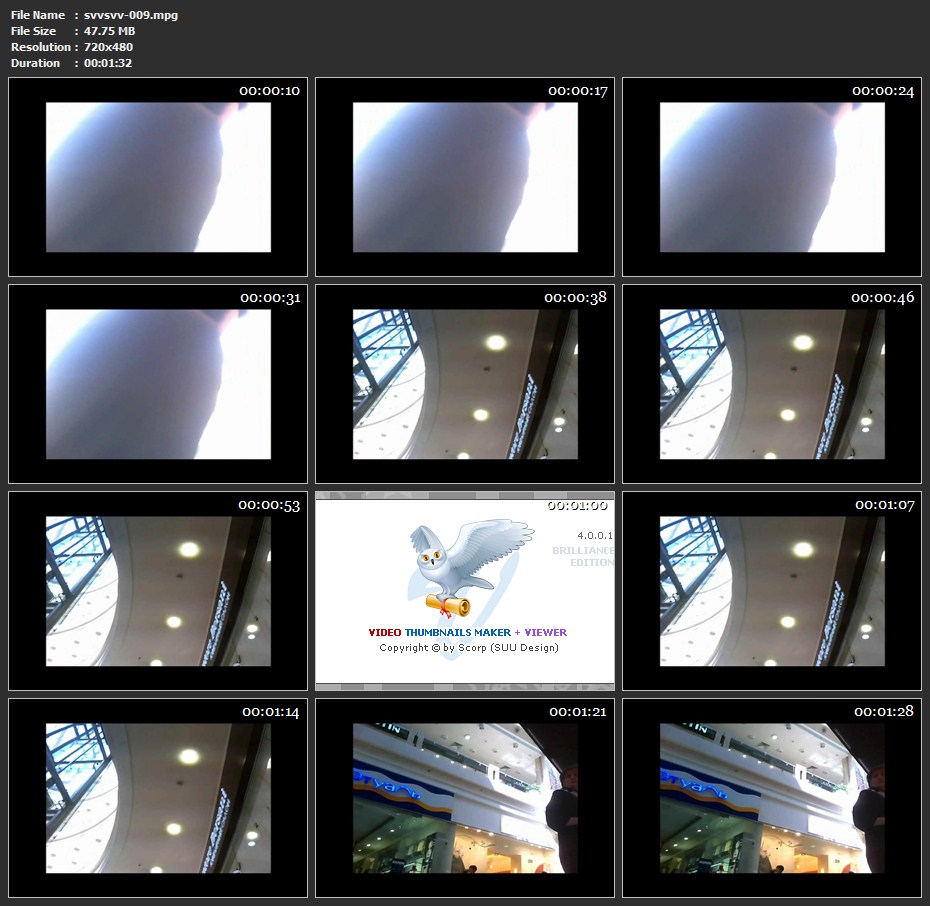Select the frame stamped 00:00:17
930x906 pixels.
pos(465,177)
